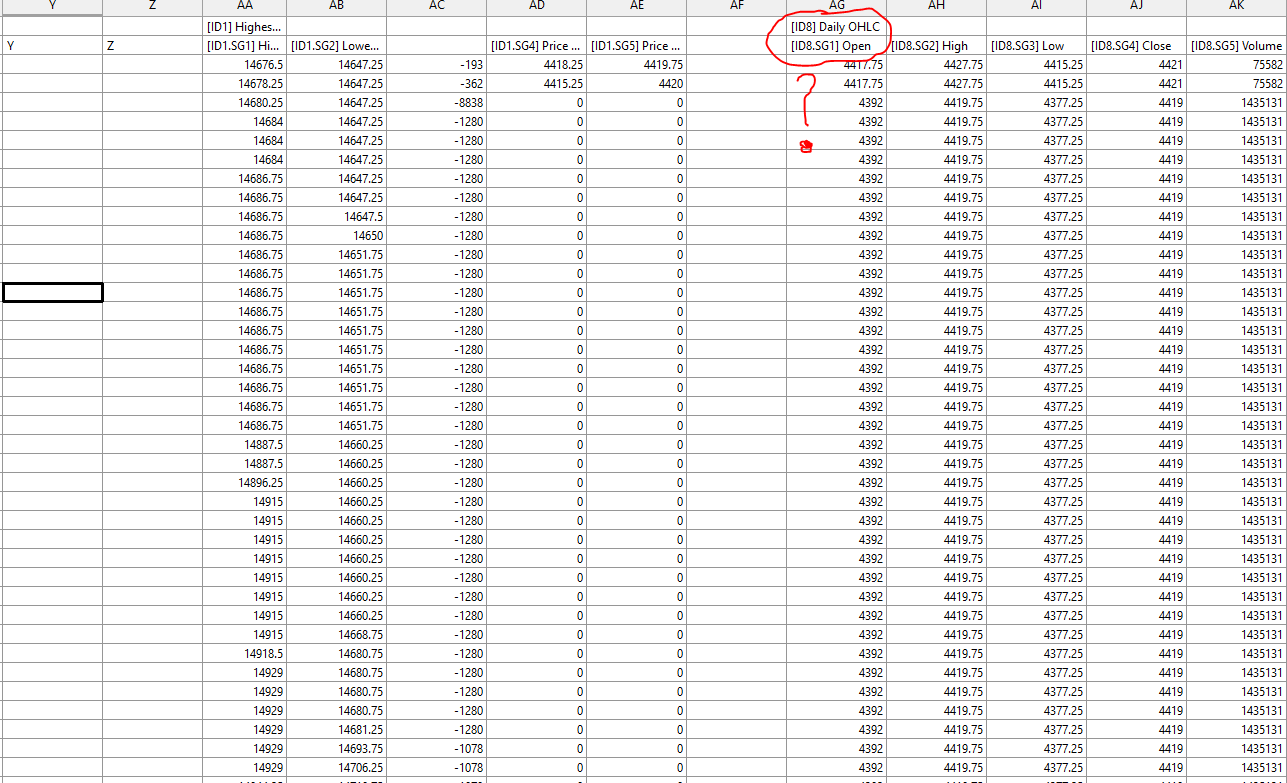
Task: Select the 4418.25 value cell
Action: coord(536,65)
